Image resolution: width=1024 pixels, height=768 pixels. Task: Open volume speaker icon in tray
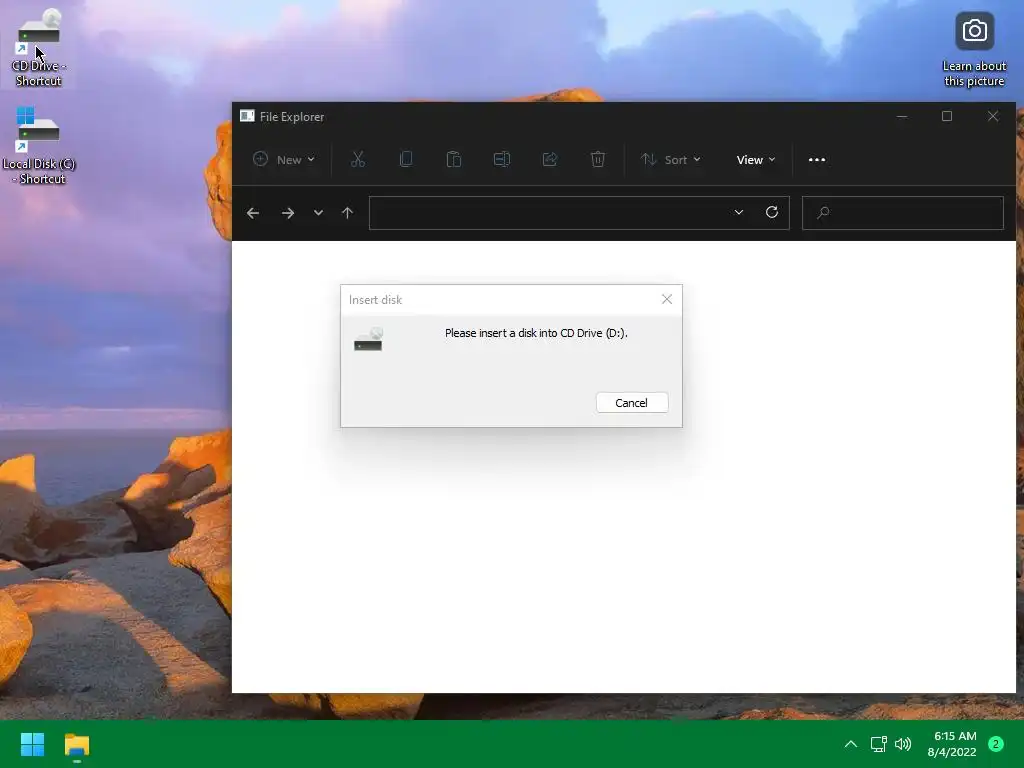[x=903, y=744]
